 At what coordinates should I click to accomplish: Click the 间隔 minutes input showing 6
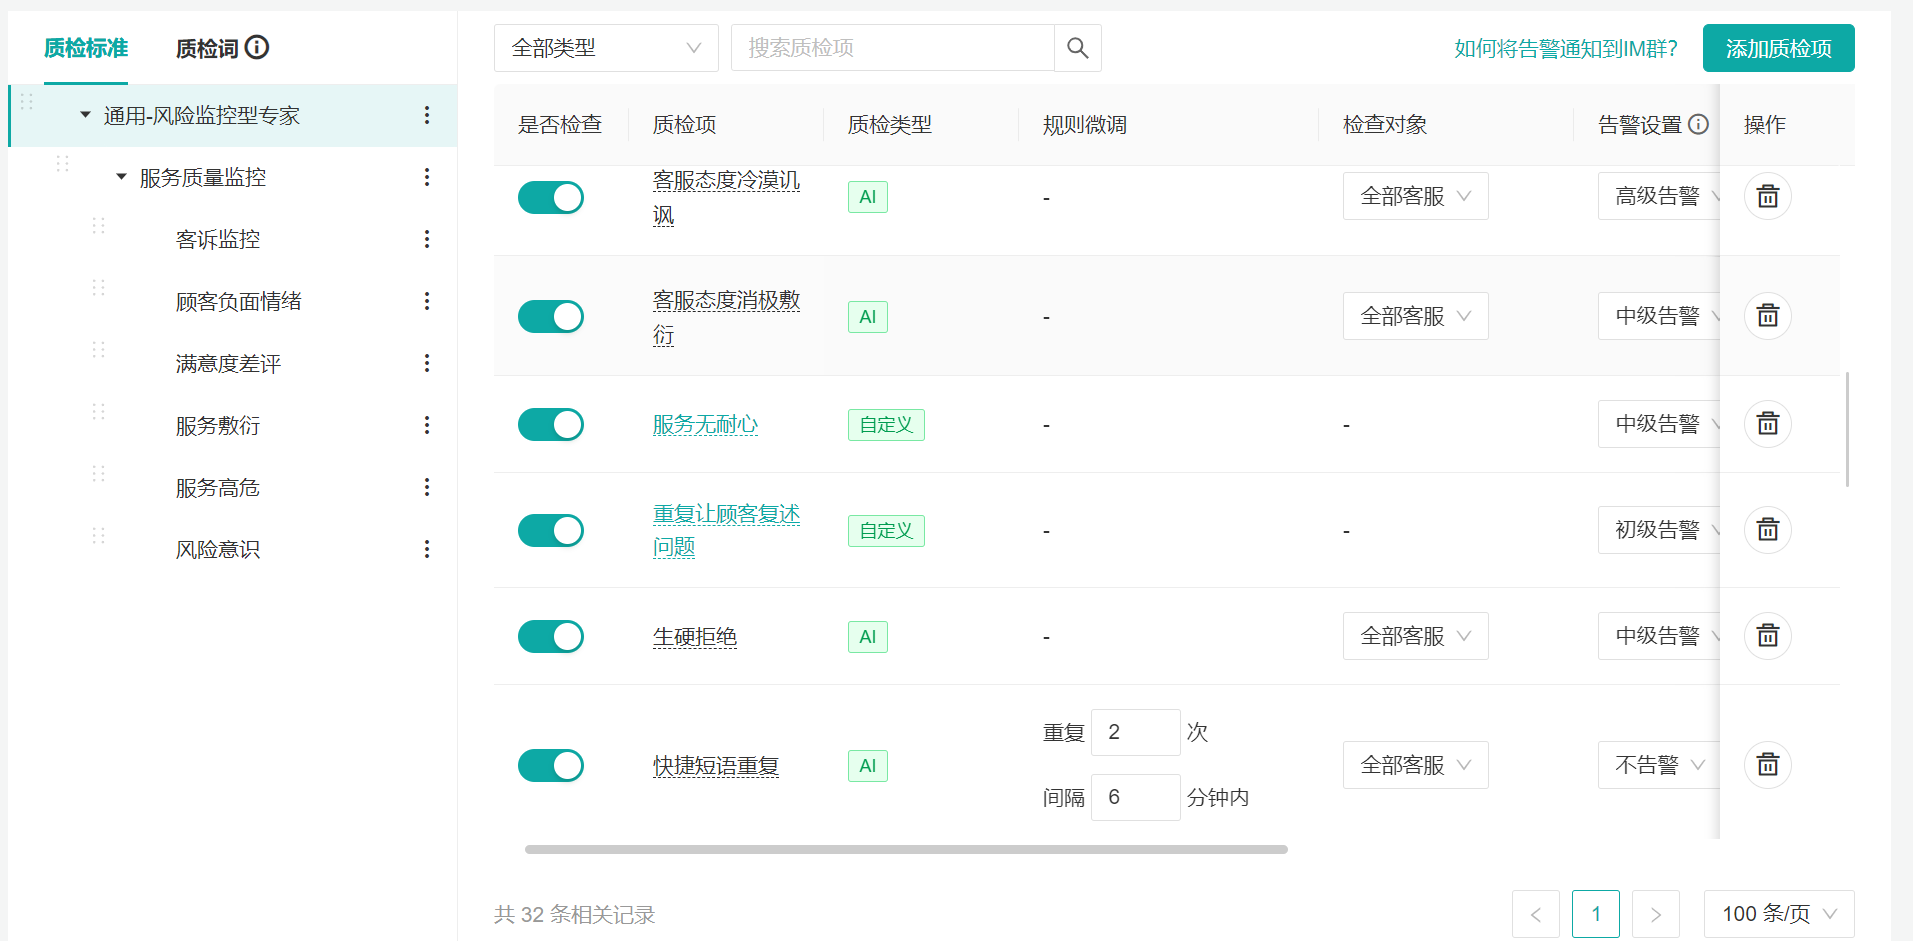[1135, 797]
